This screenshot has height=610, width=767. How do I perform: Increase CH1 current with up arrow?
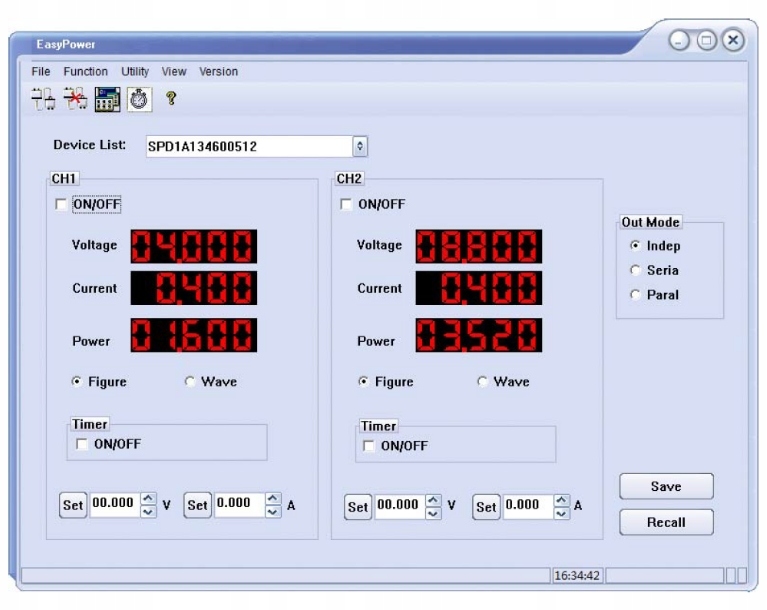[273, 499]
